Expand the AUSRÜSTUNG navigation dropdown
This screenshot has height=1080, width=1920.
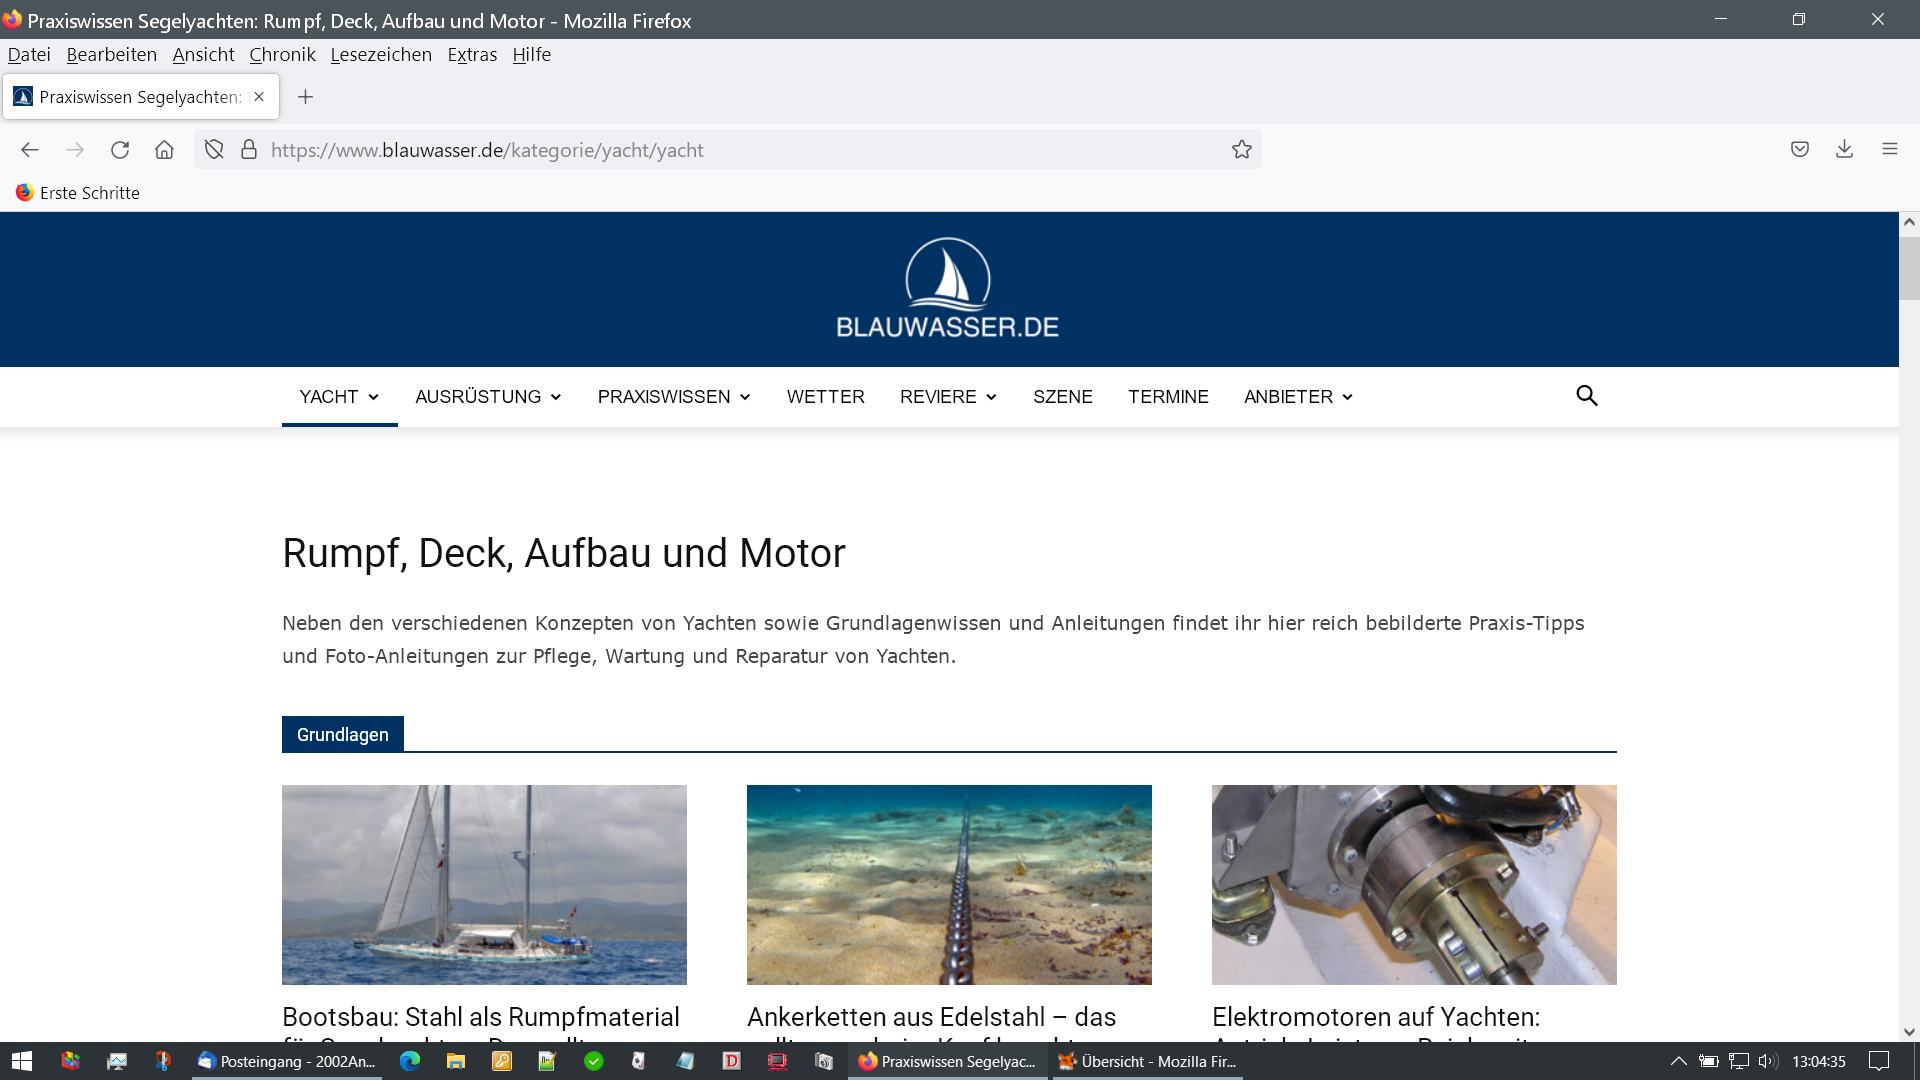tap(488, 397)
